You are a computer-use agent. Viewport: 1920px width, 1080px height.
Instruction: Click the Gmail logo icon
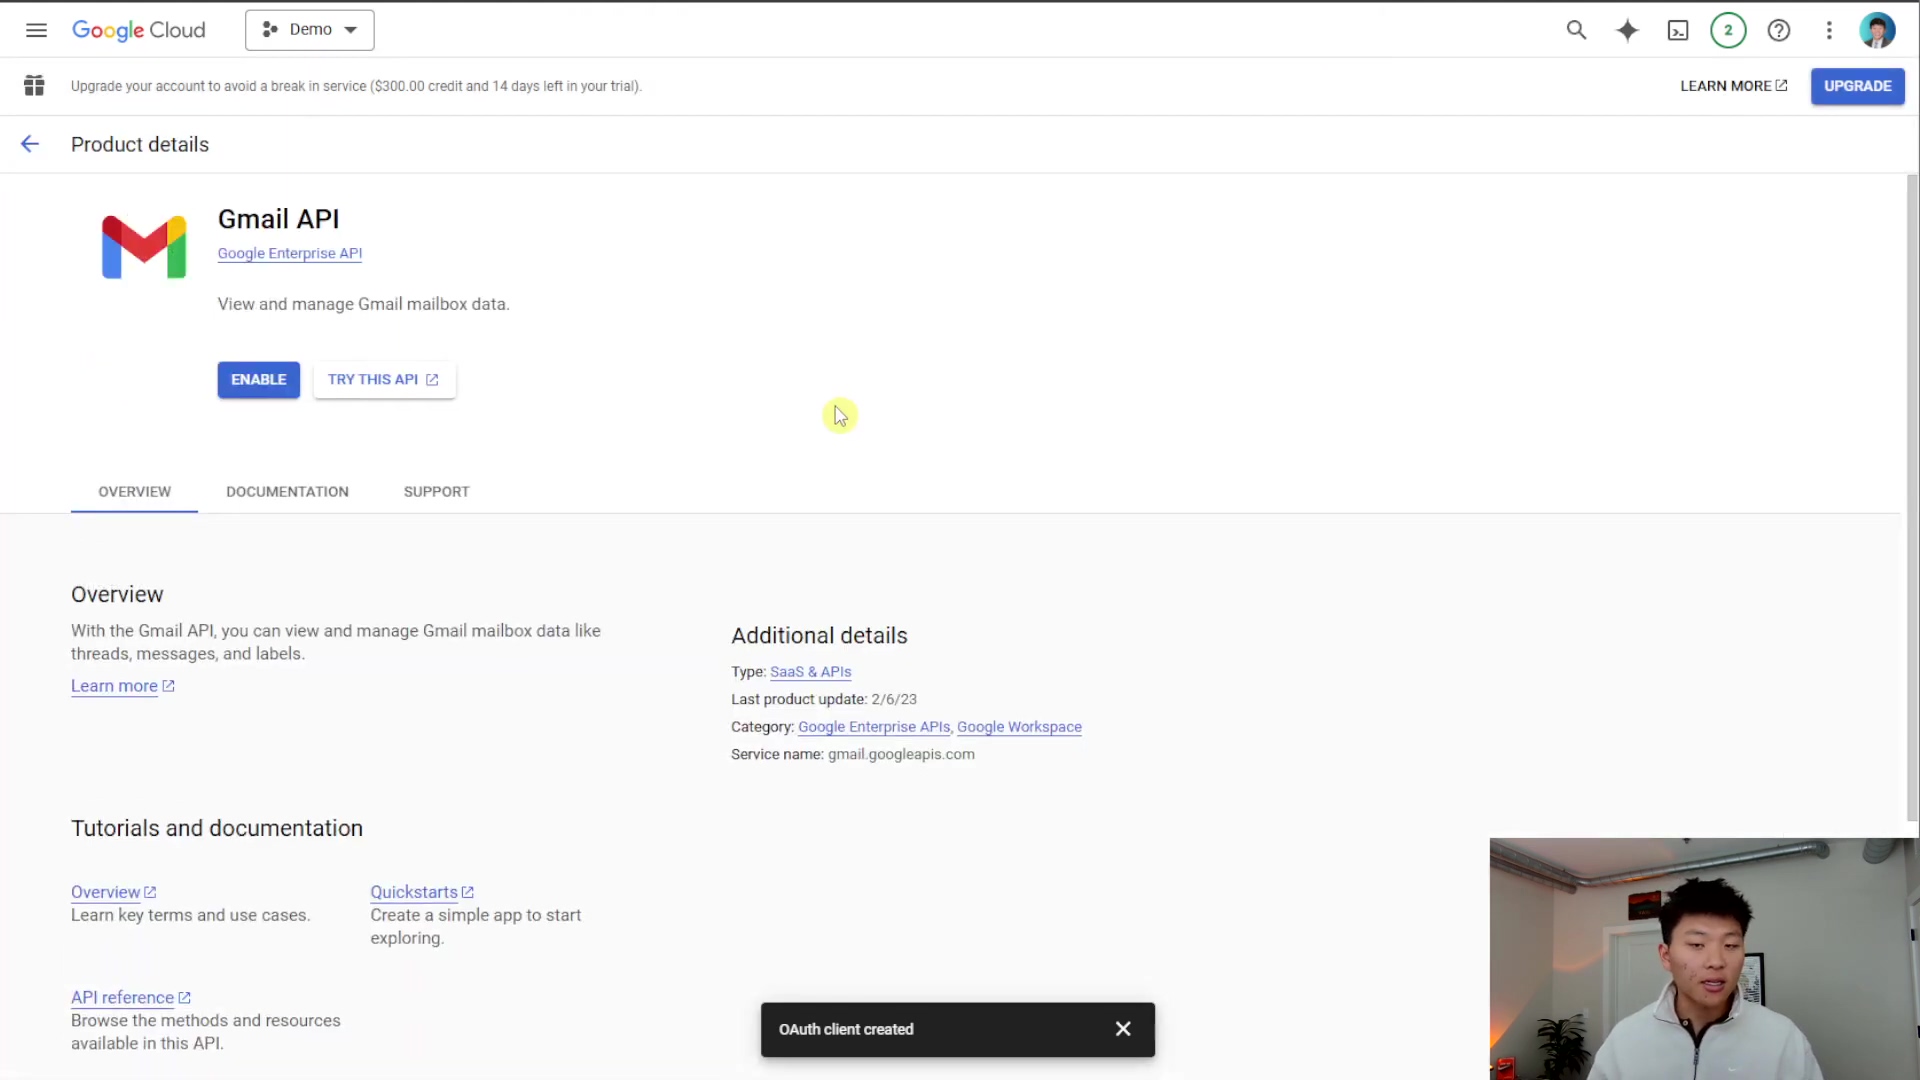(x=144, y=246)
